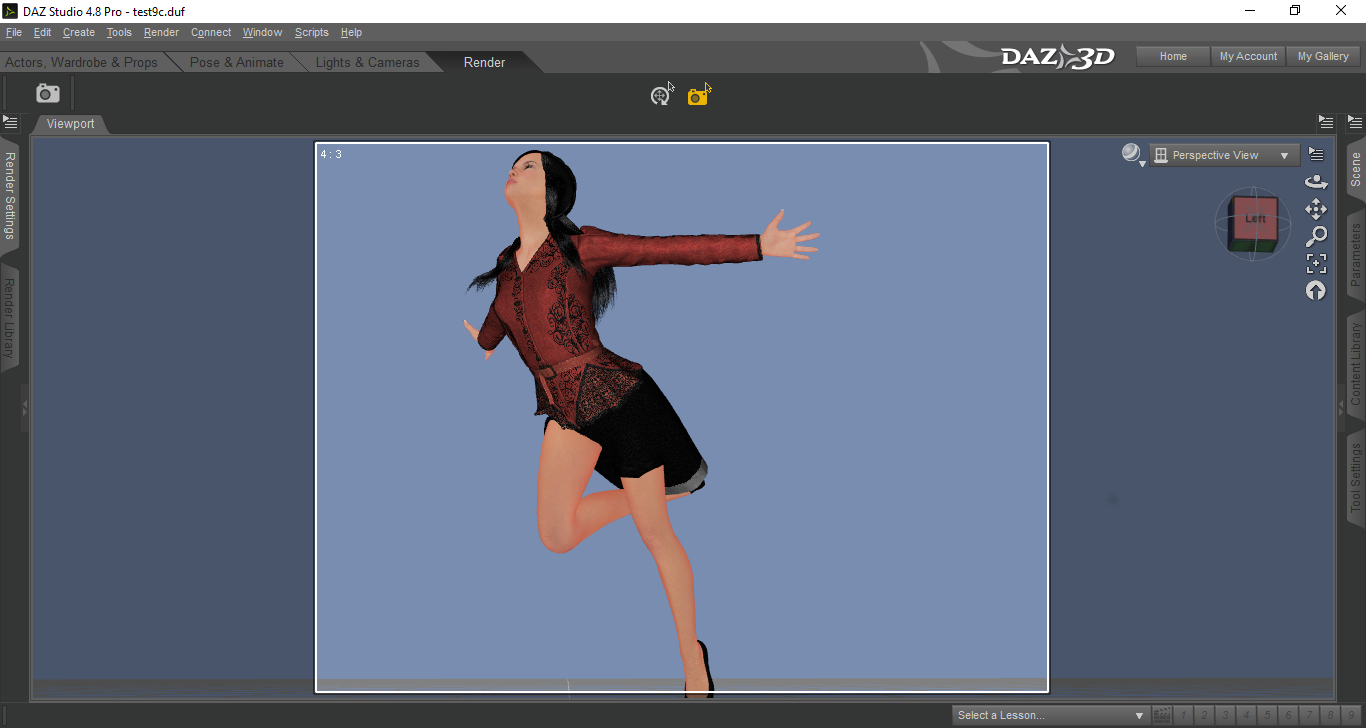Open the Window menu
1366x728 pixels.
click(262, 32)
